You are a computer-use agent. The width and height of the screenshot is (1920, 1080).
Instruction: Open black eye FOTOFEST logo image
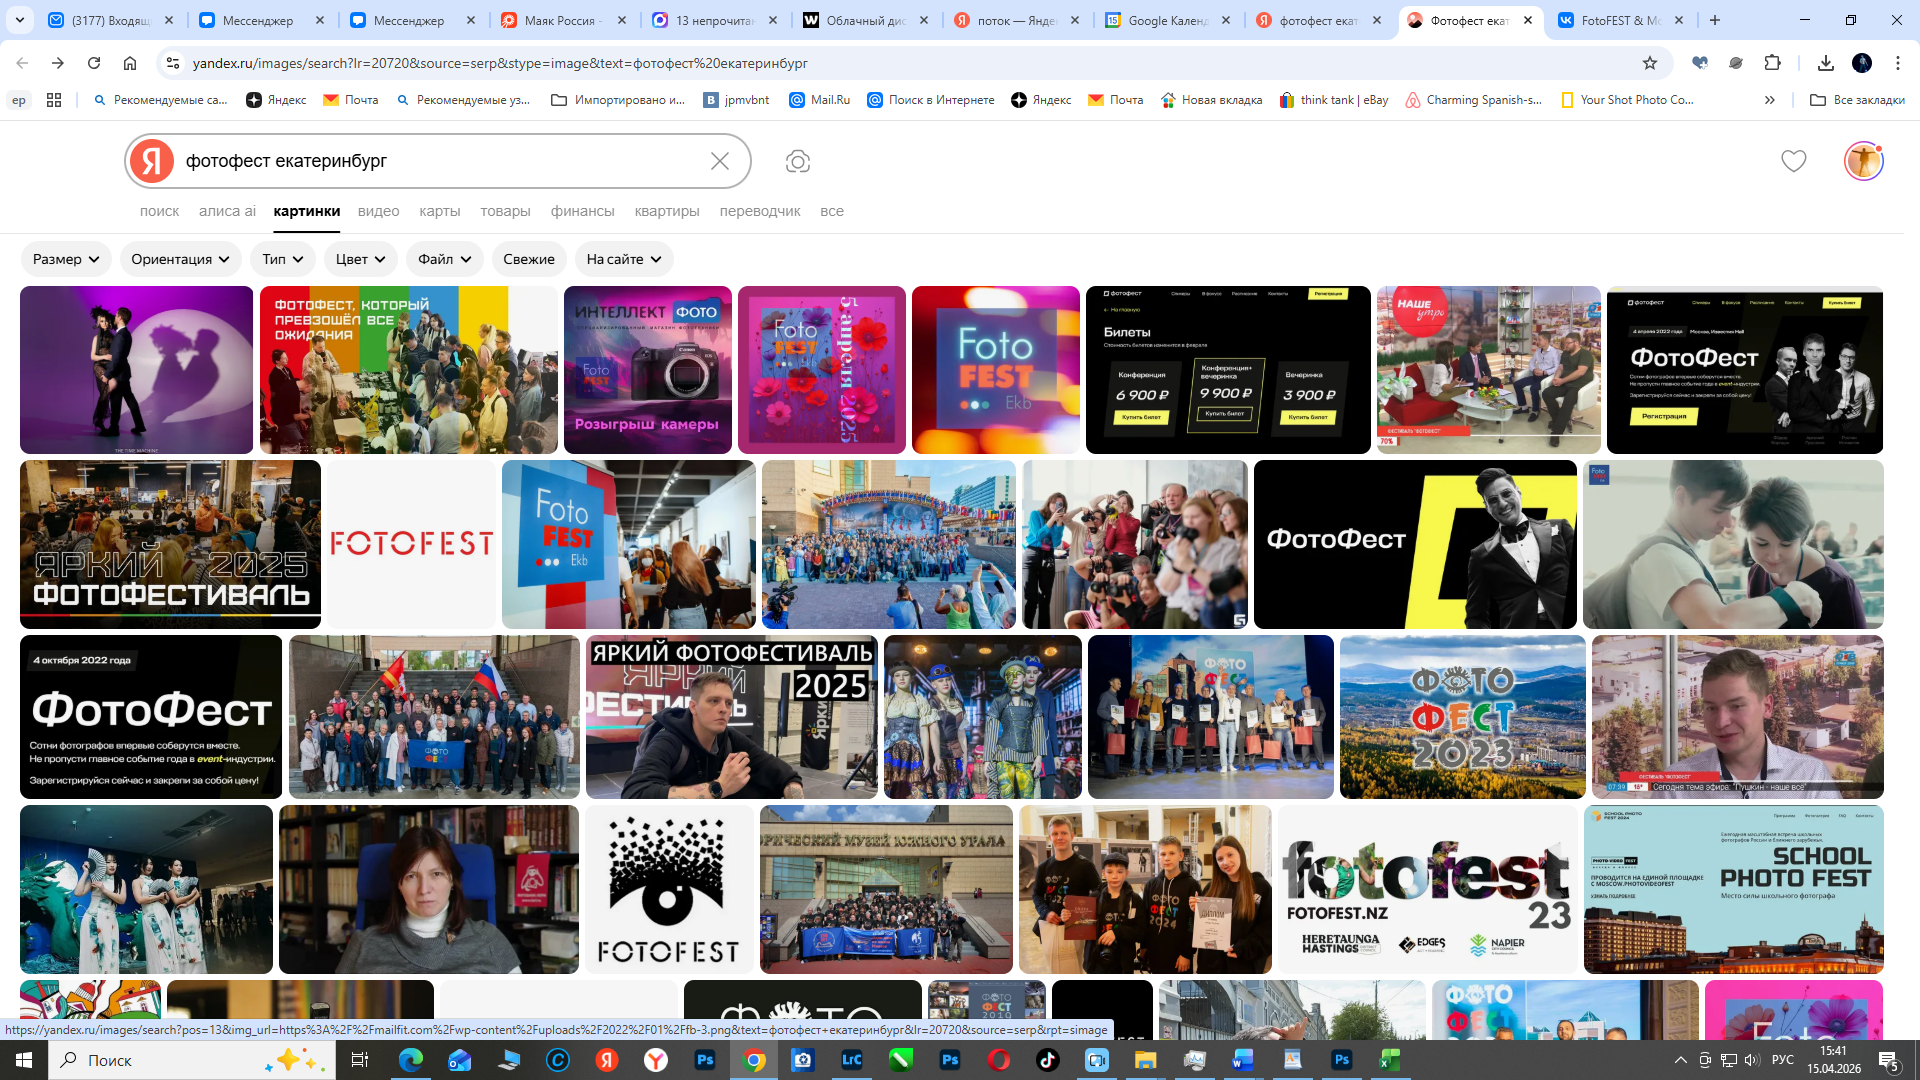(669, 889)
